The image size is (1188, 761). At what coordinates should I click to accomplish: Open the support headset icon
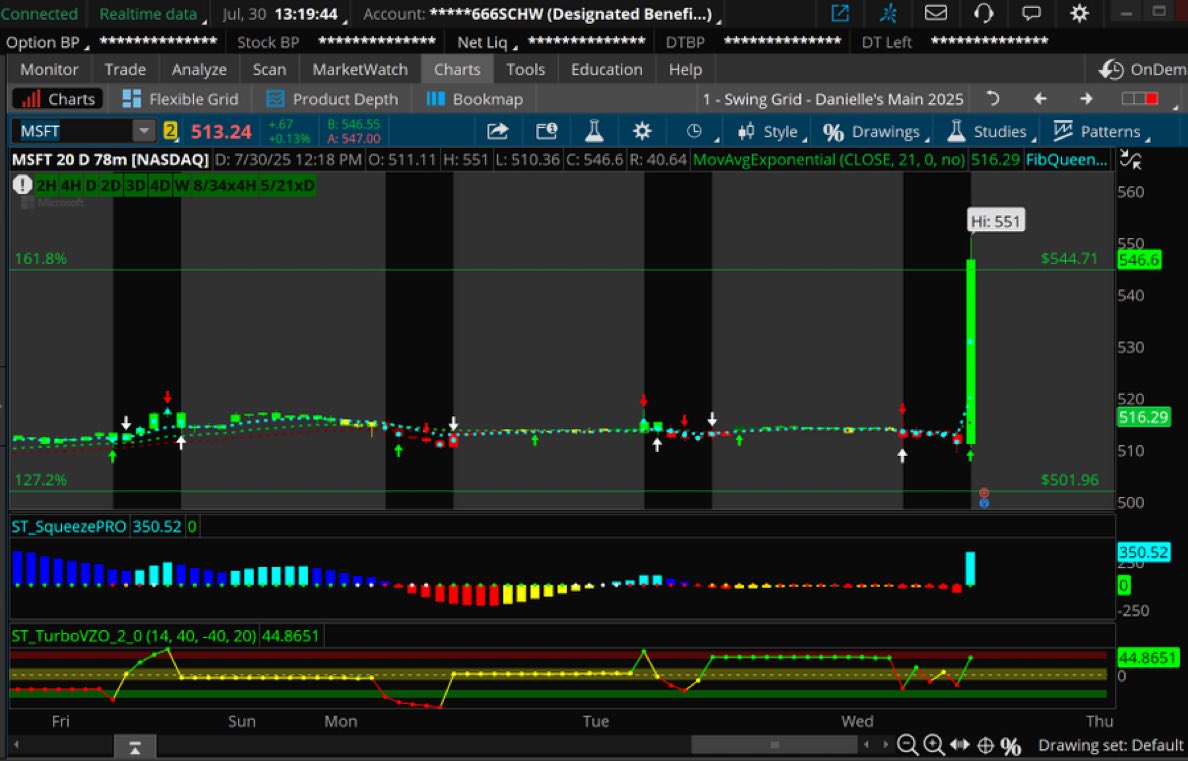point(983,13)
